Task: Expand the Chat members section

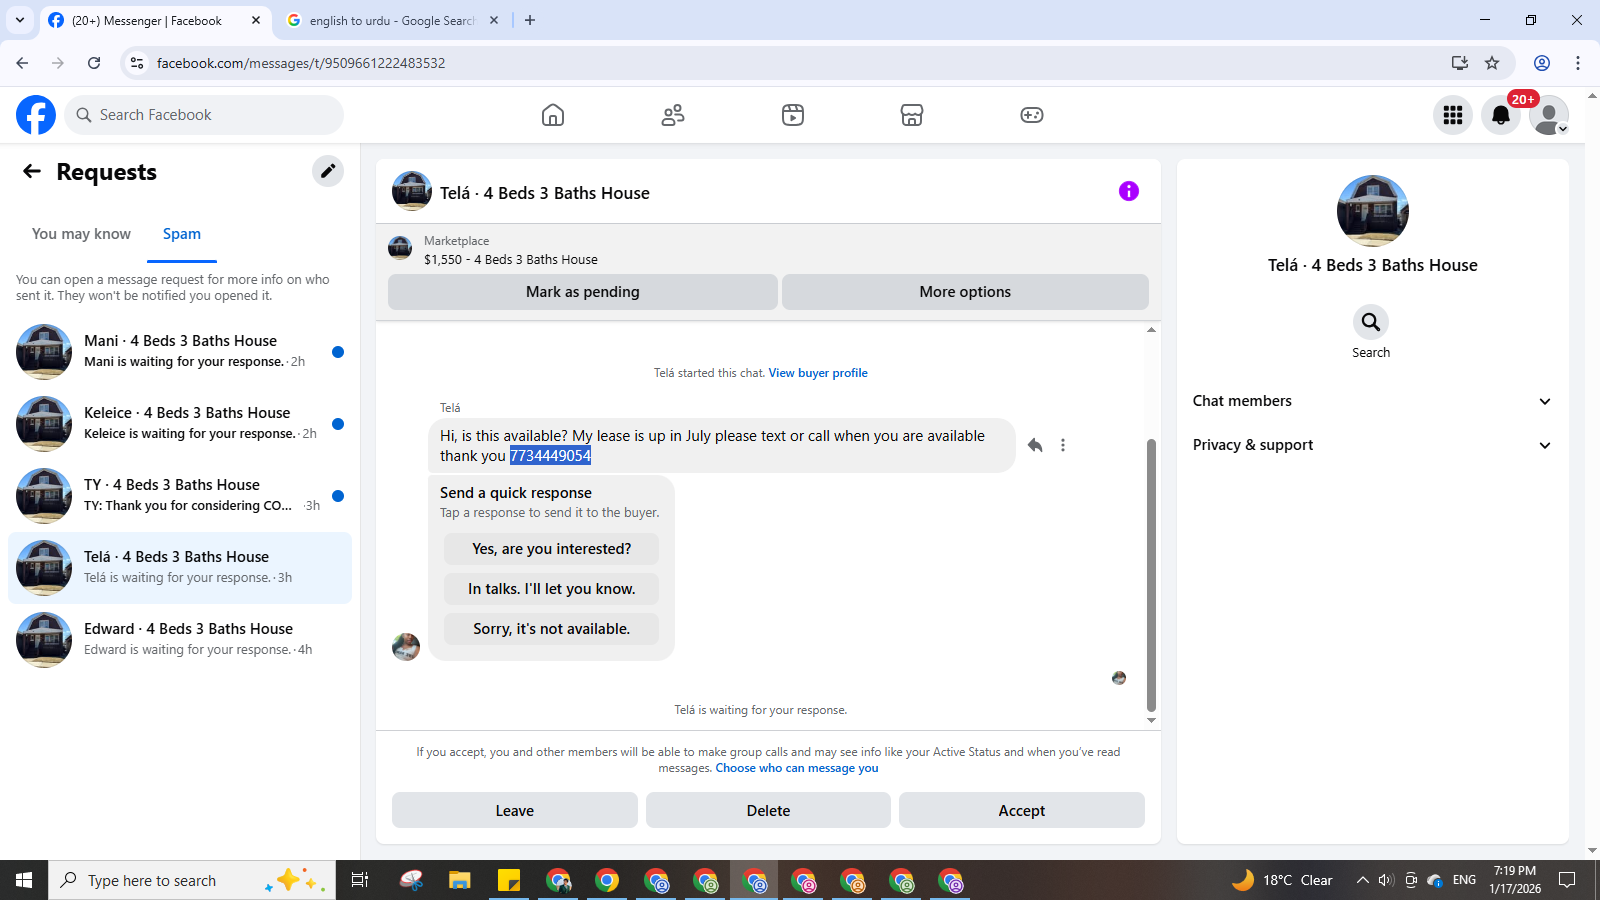Action: coord(1372,401)
